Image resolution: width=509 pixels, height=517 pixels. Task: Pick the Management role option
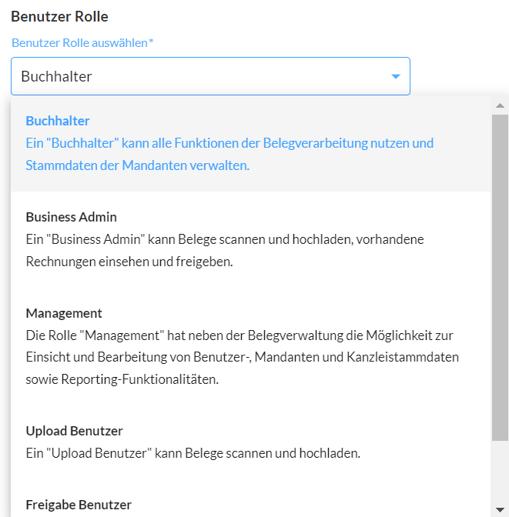pos(64,313)
